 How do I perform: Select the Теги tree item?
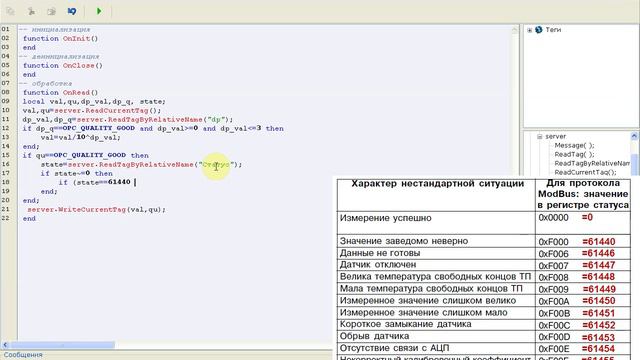[x=553, y=30]
